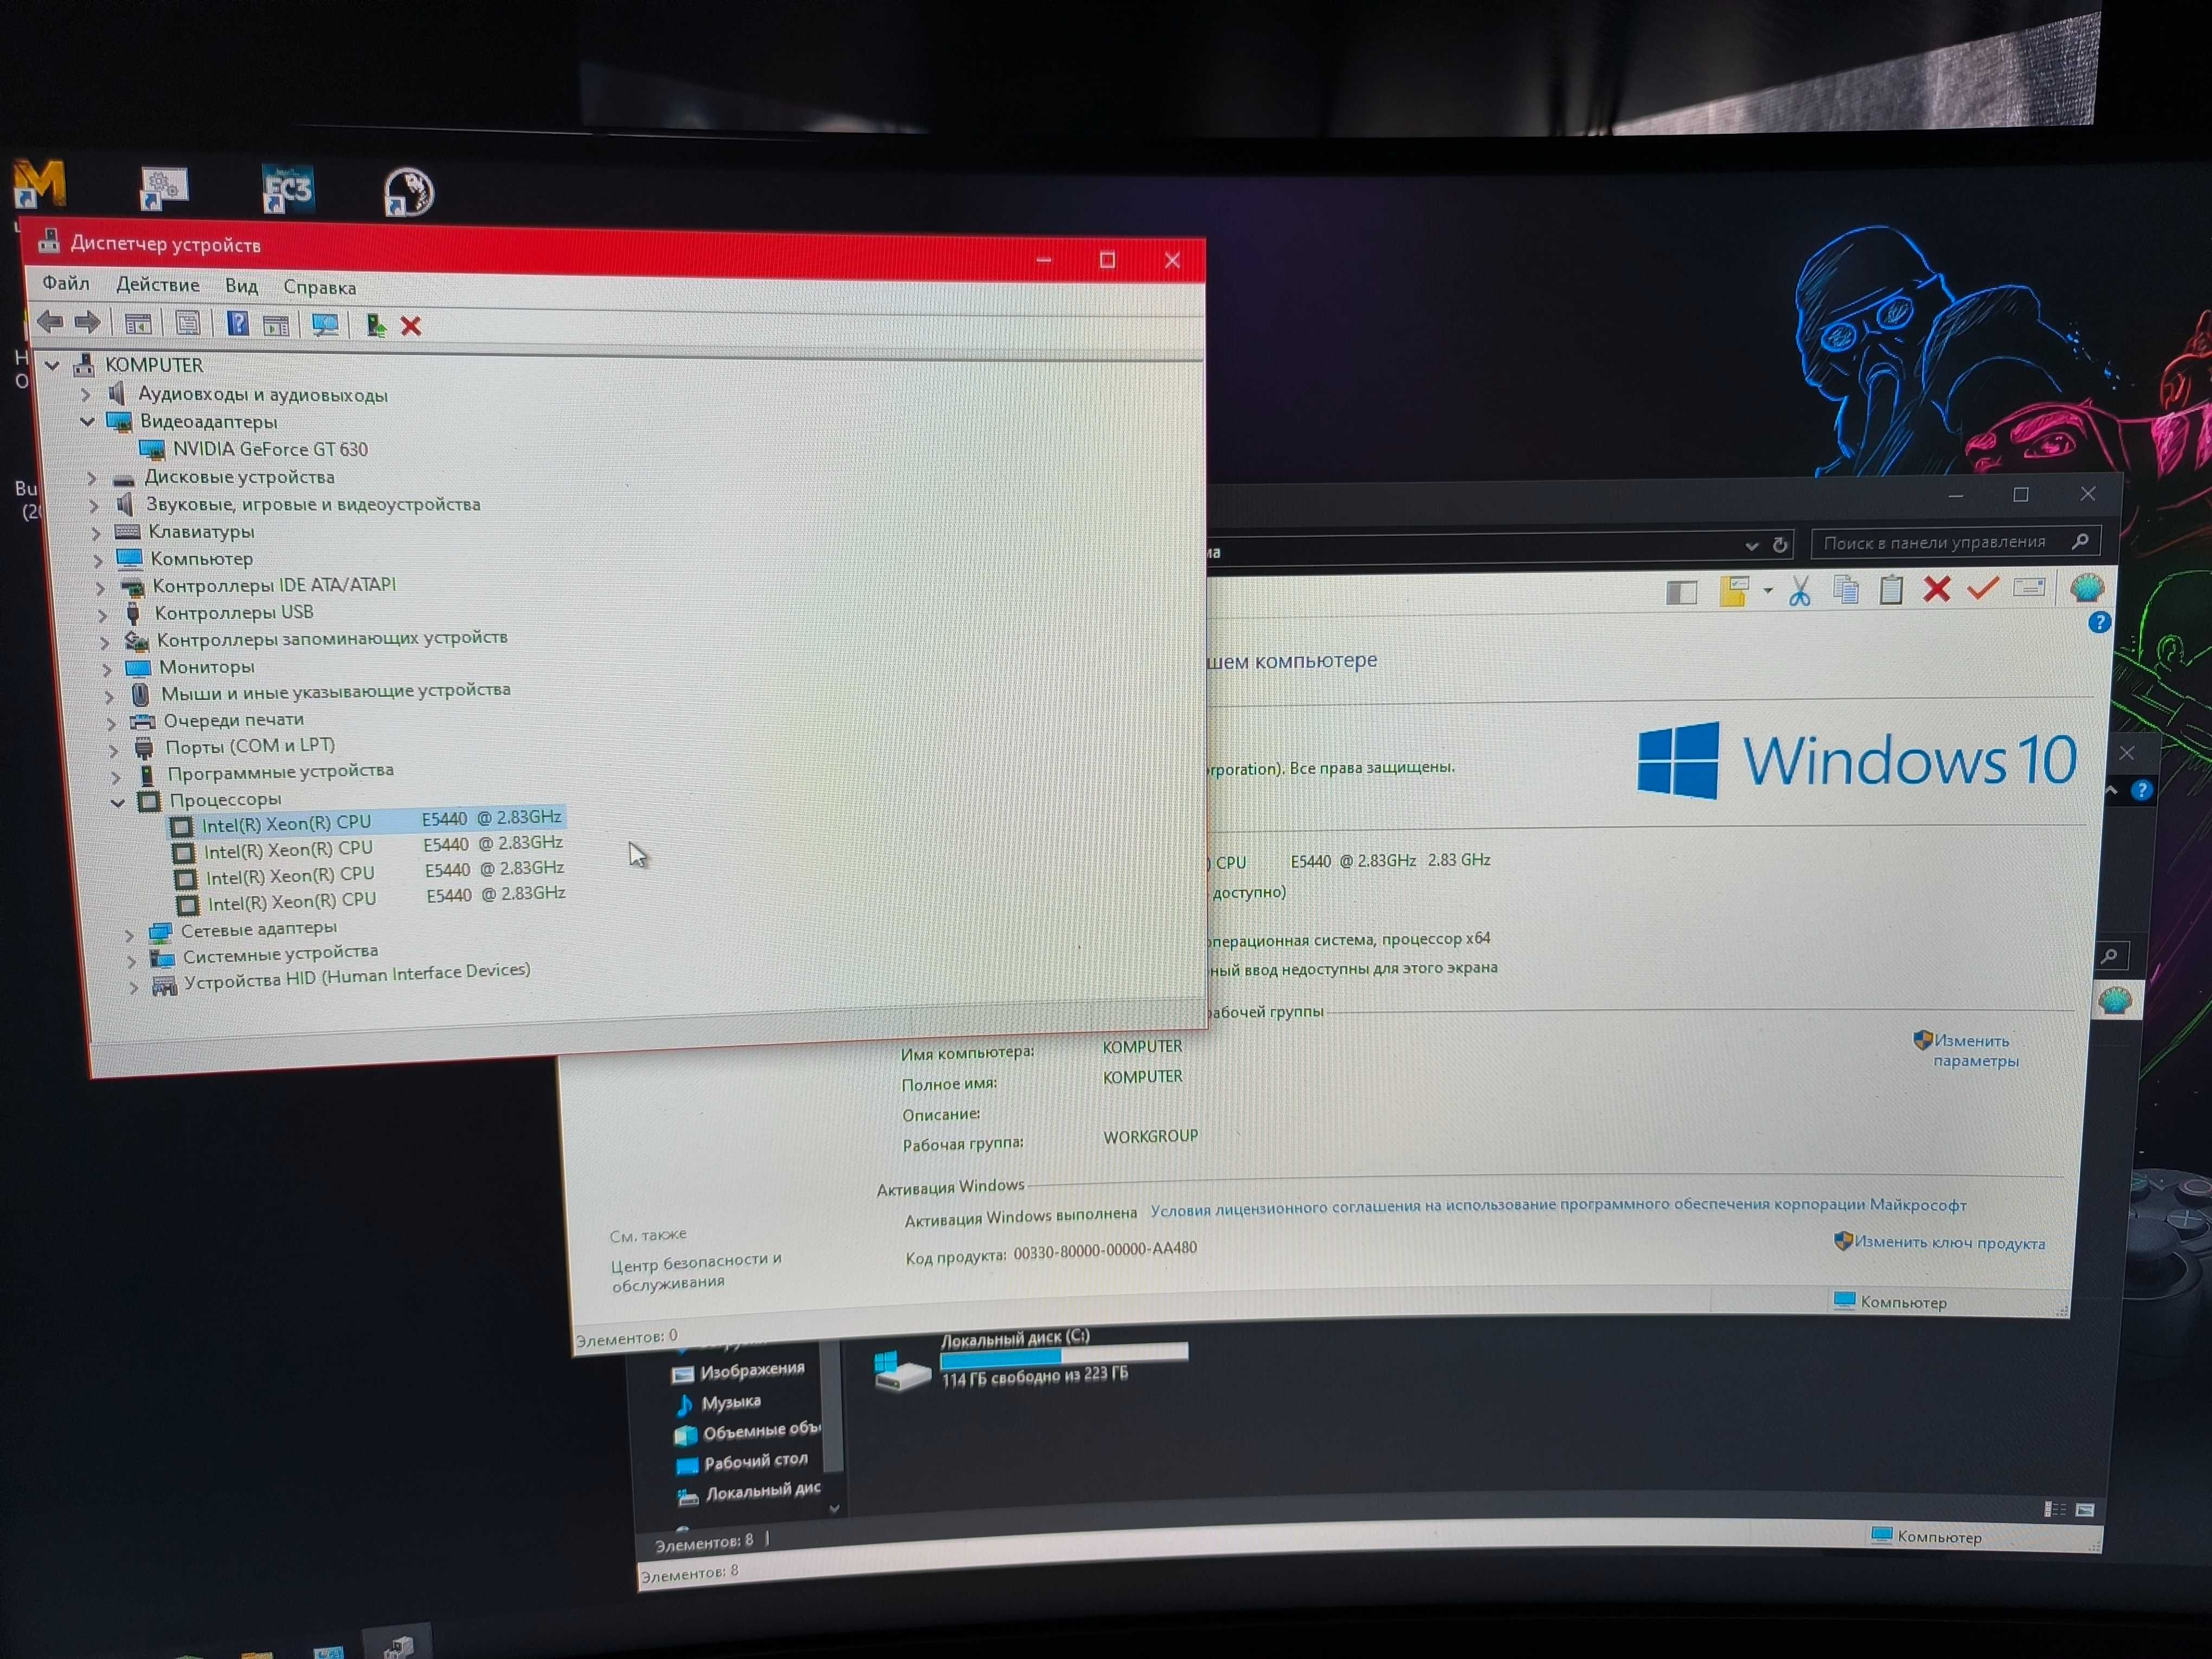Select Системные устройства

pyautogui.click(x=280, y=954)
